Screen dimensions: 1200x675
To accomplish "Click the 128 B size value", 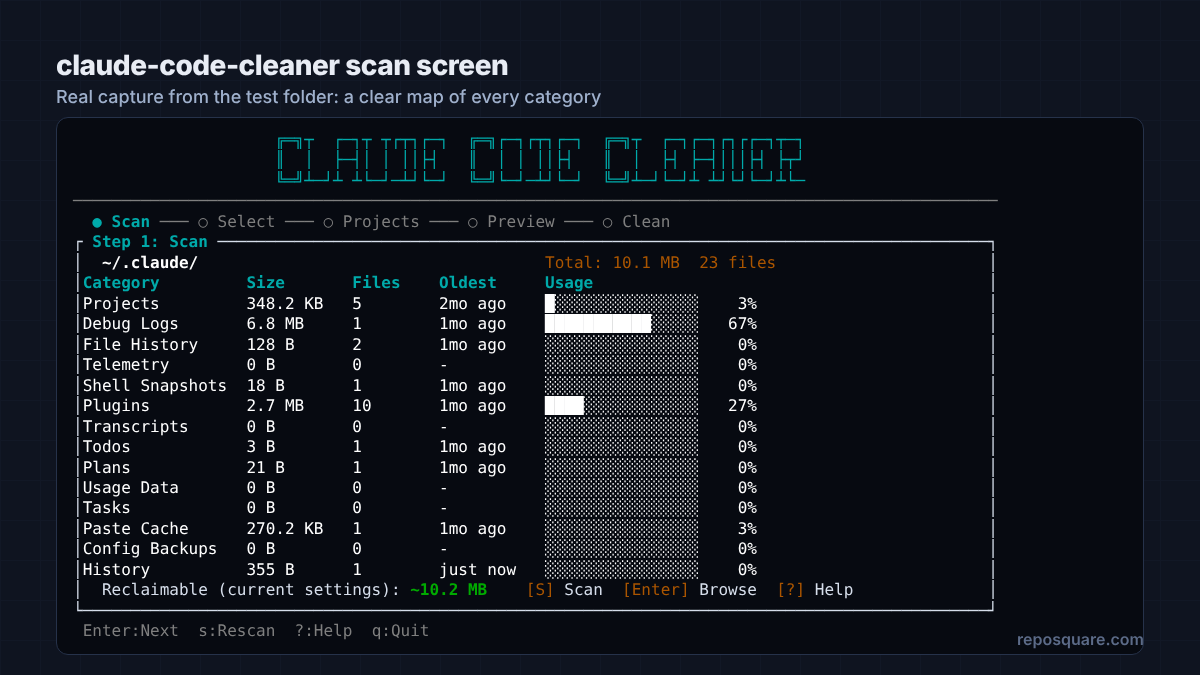I will (270, 345).
